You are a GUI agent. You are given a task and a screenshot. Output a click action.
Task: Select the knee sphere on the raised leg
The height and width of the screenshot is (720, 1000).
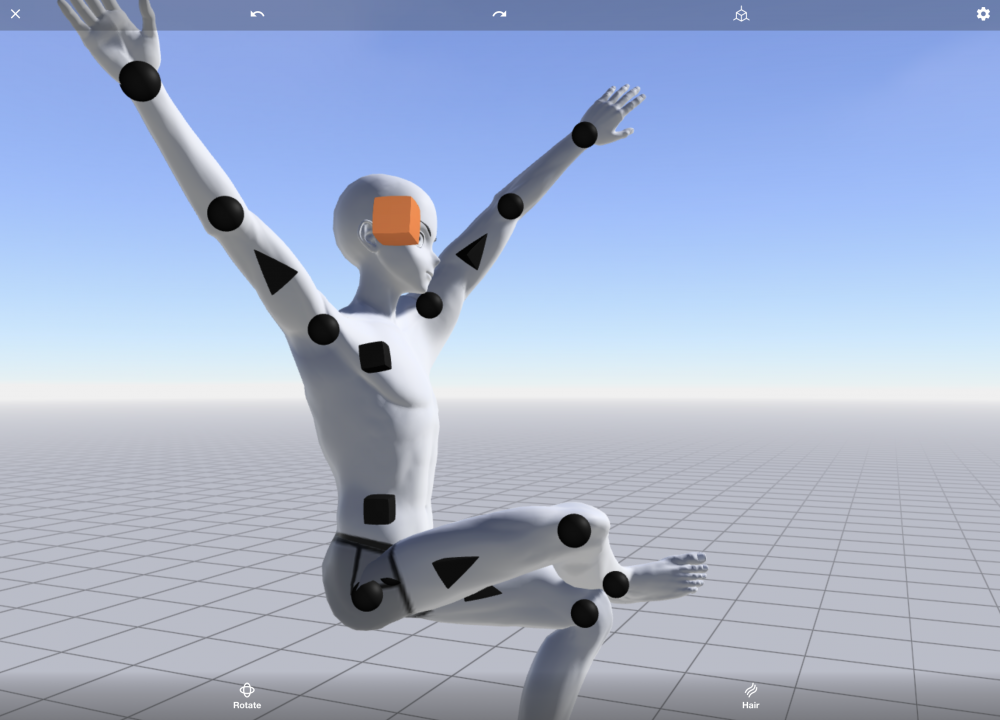click(574, 530)
